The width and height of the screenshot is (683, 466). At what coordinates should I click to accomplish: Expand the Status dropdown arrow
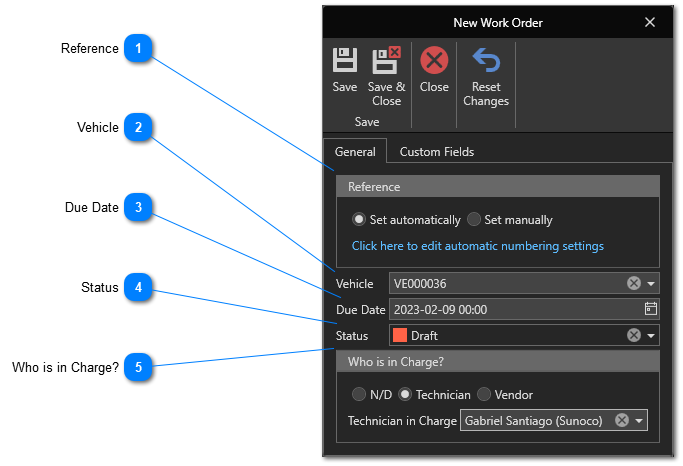[651, 336]
